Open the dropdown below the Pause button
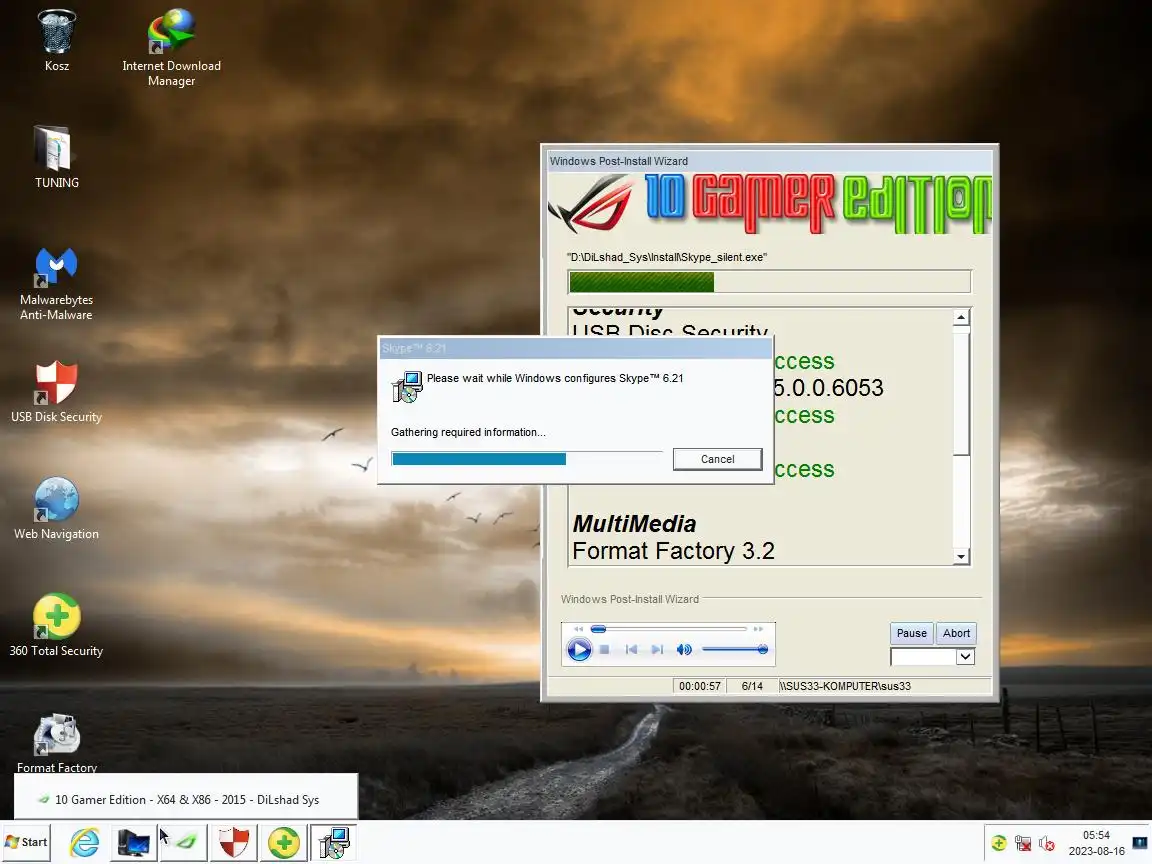Viewport: 1152px width, 864px height. [965, 657]
